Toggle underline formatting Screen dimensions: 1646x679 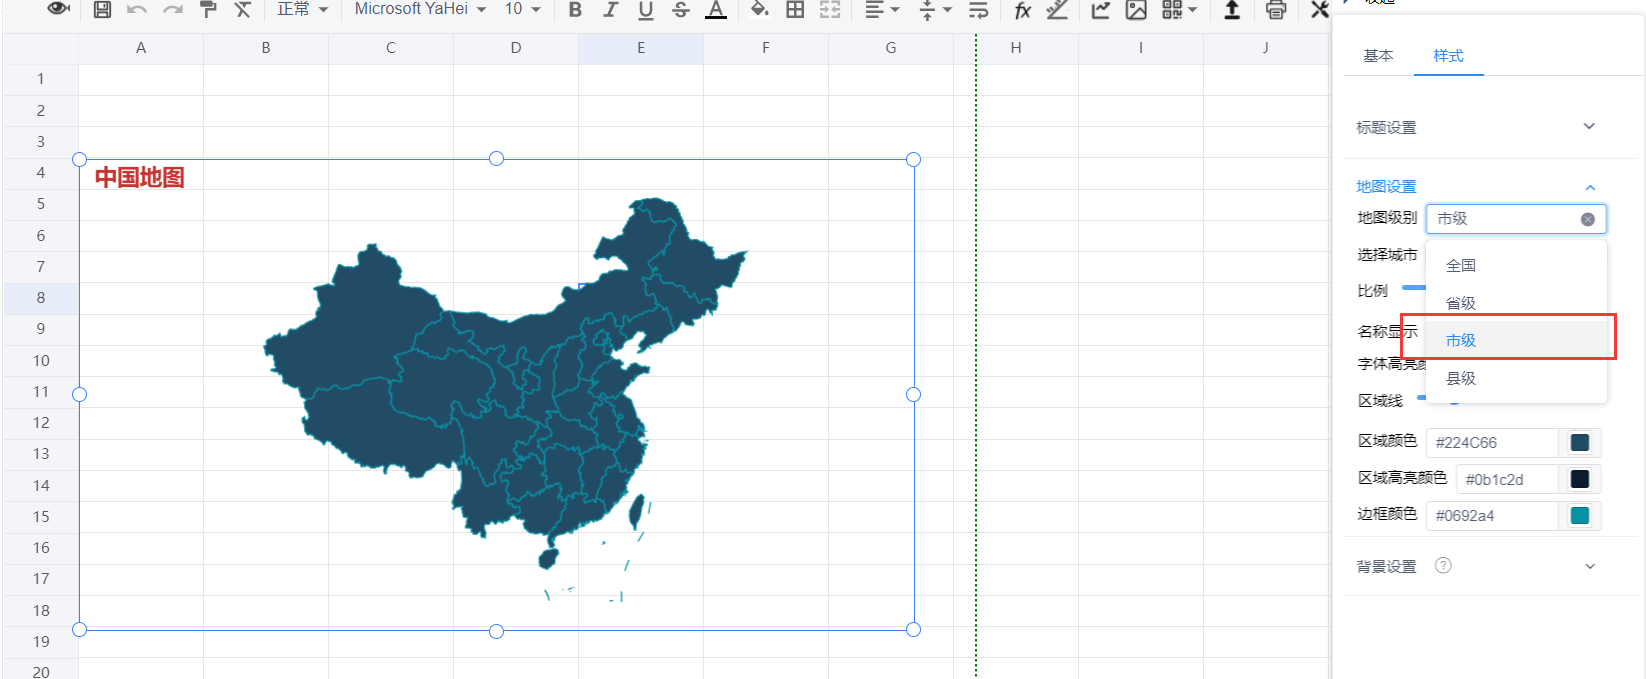point(645,10)
